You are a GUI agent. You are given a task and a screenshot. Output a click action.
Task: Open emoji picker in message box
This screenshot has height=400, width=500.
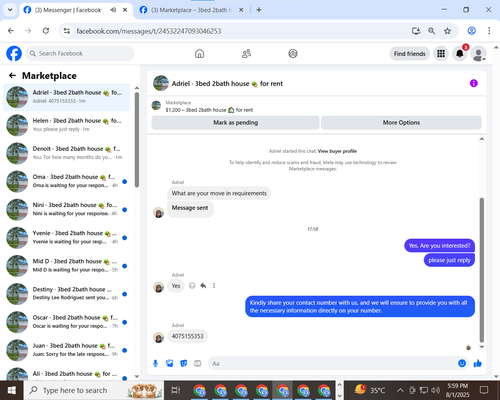pyautogui.click(x=462, y=363)
